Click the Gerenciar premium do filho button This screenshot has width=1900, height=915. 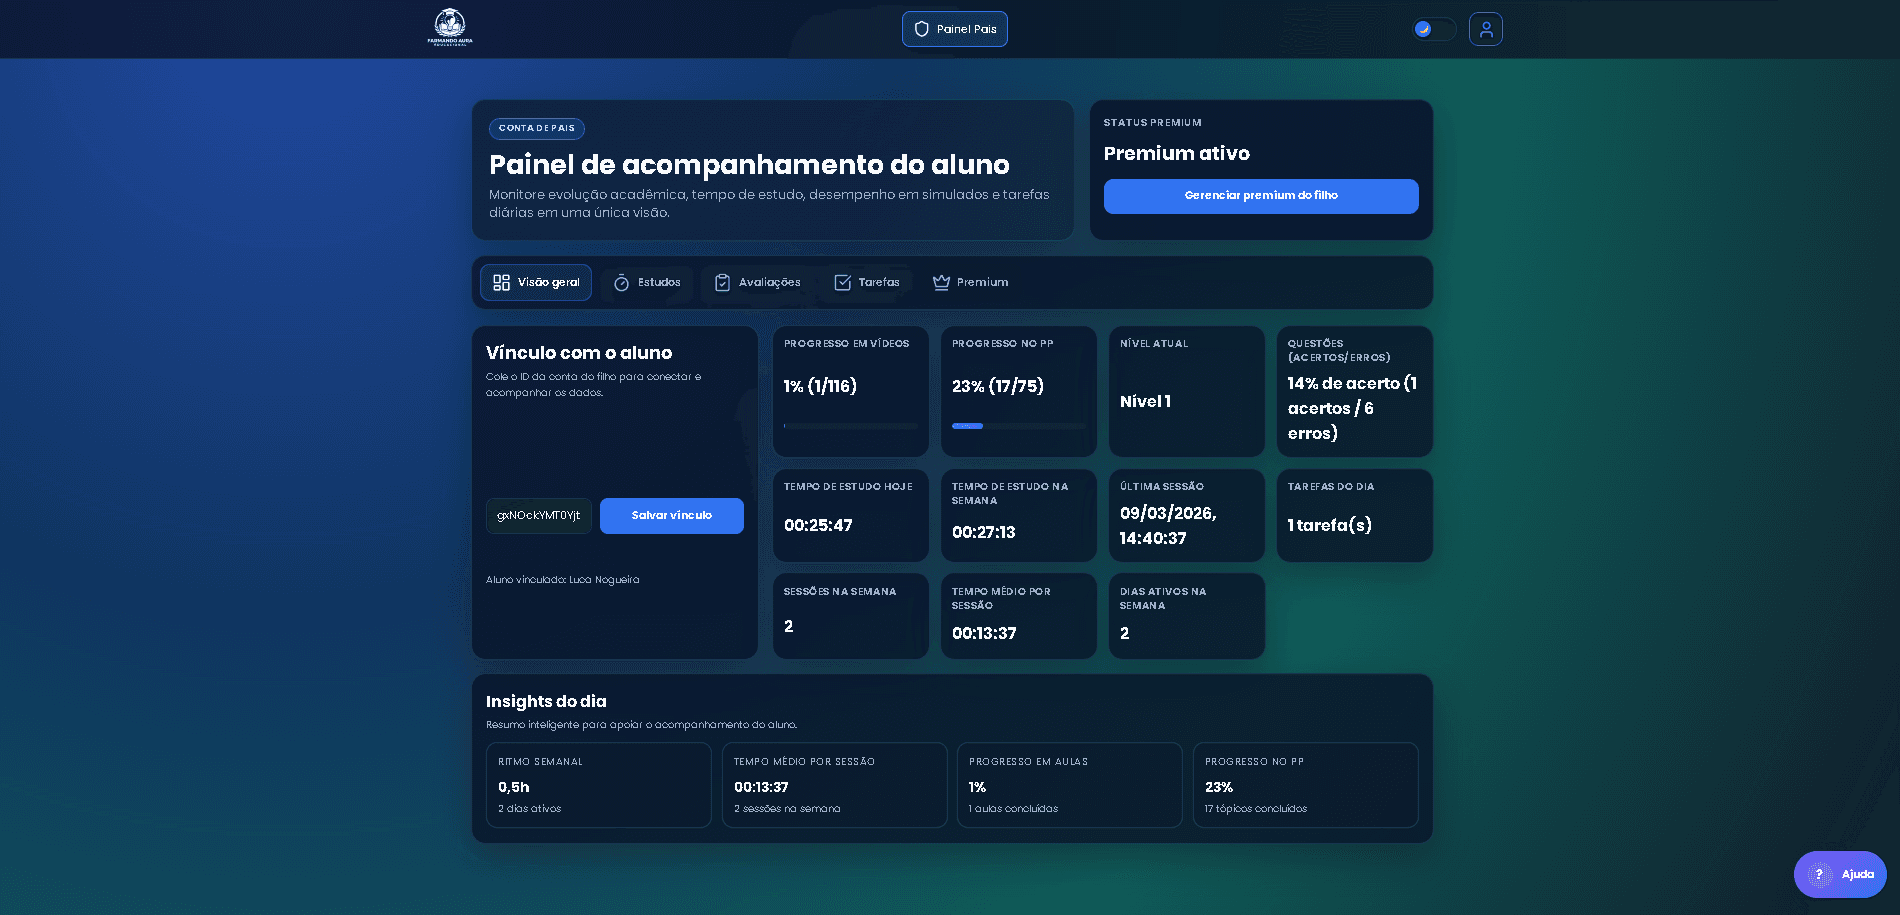[x=1261, y=196]
